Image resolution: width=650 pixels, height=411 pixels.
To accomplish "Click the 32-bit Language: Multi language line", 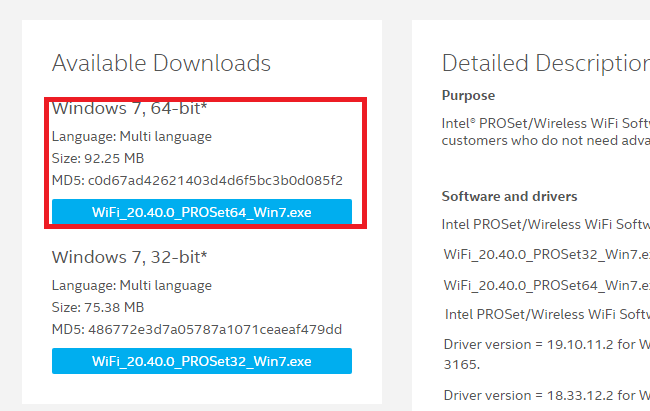I will pos(132,285).
